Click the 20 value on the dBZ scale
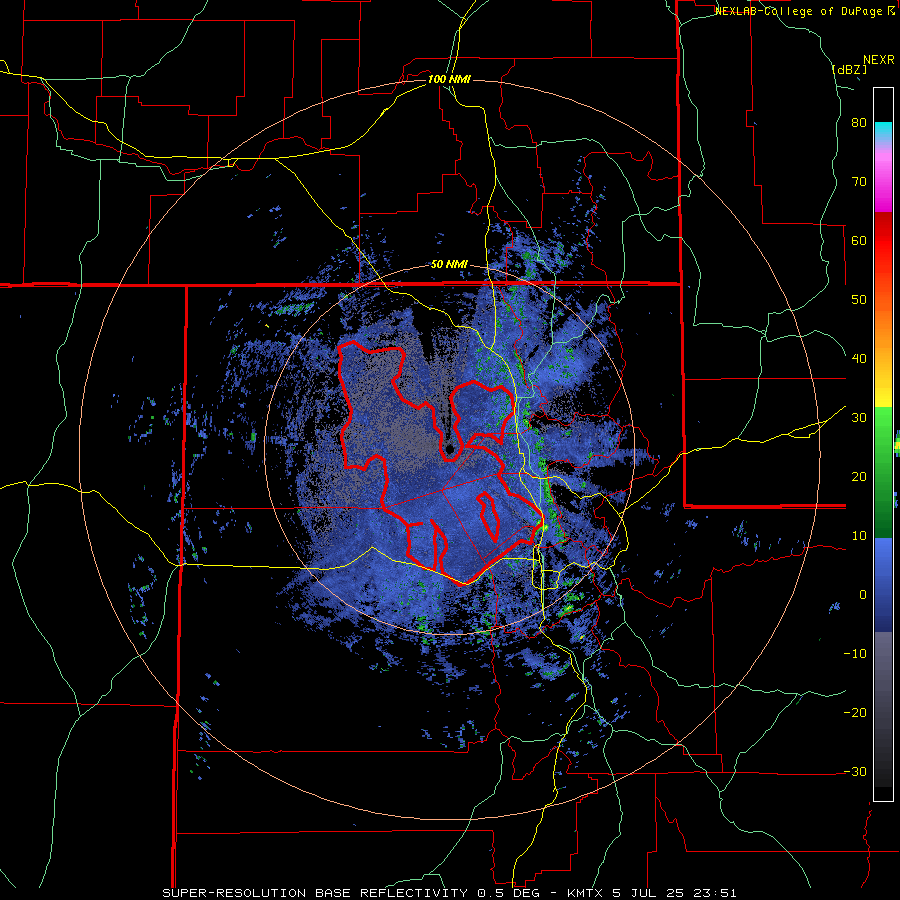 point(859,477)
